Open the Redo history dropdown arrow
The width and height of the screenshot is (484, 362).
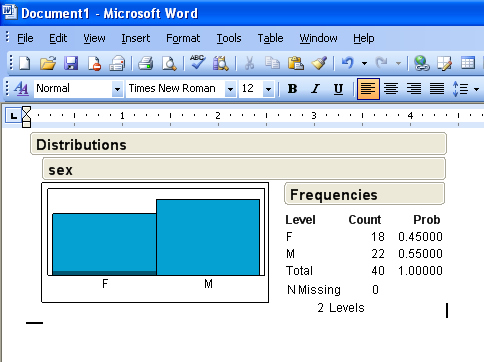tap(398, 63)
